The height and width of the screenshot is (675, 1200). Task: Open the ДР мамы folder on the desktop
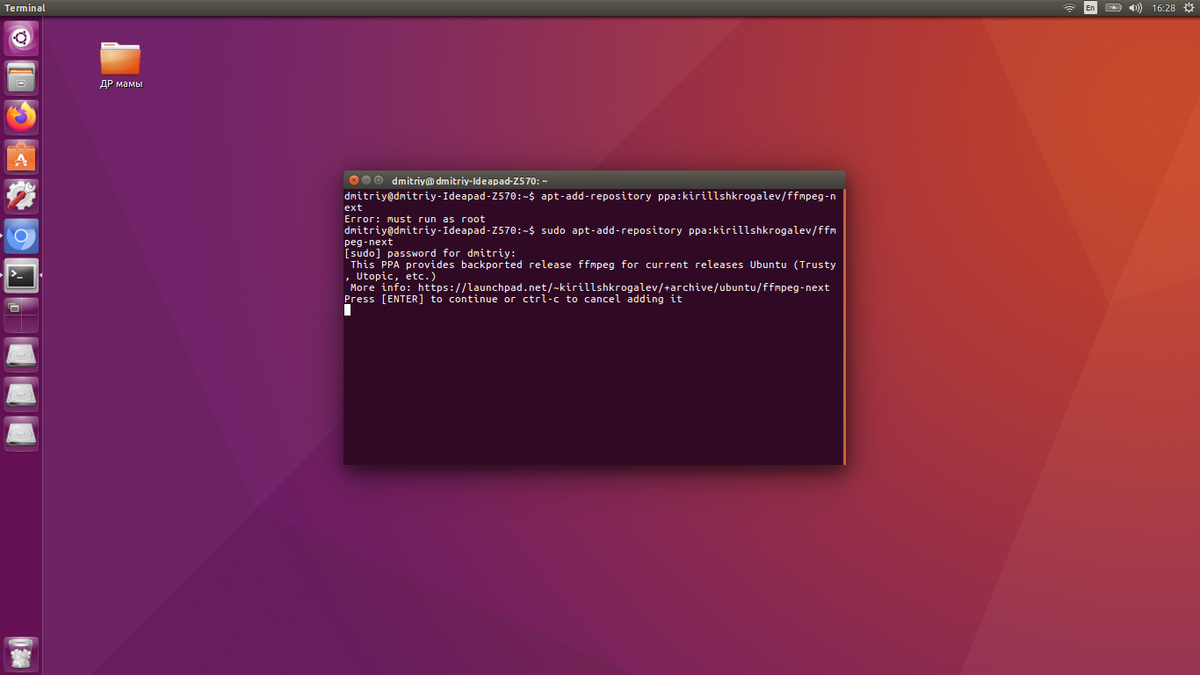(119, 60)
